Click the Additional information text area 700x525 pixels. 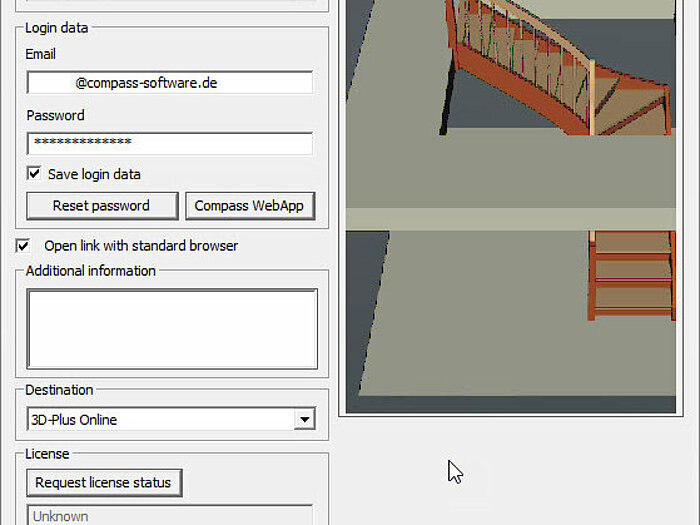[172, 329]
